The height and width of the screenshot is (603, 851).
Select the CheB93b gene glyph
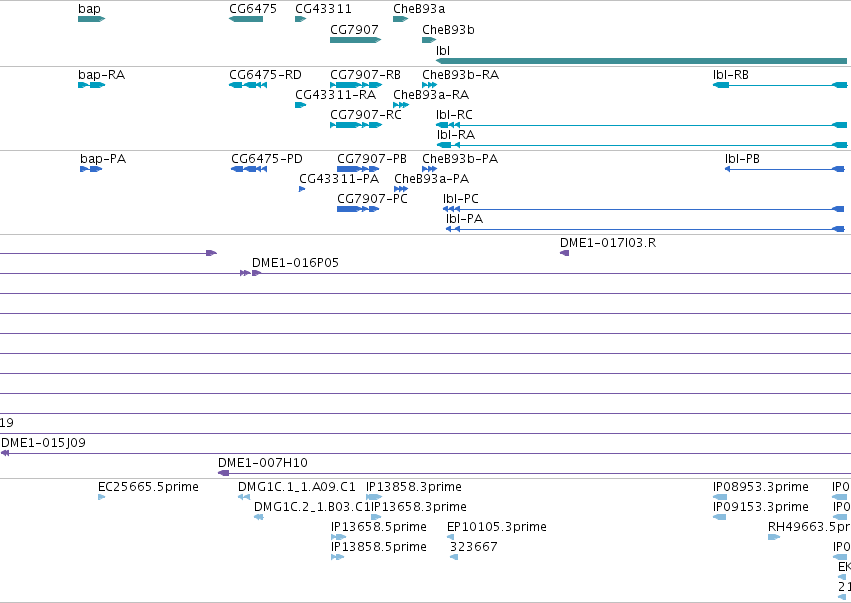tap(429, 40)
